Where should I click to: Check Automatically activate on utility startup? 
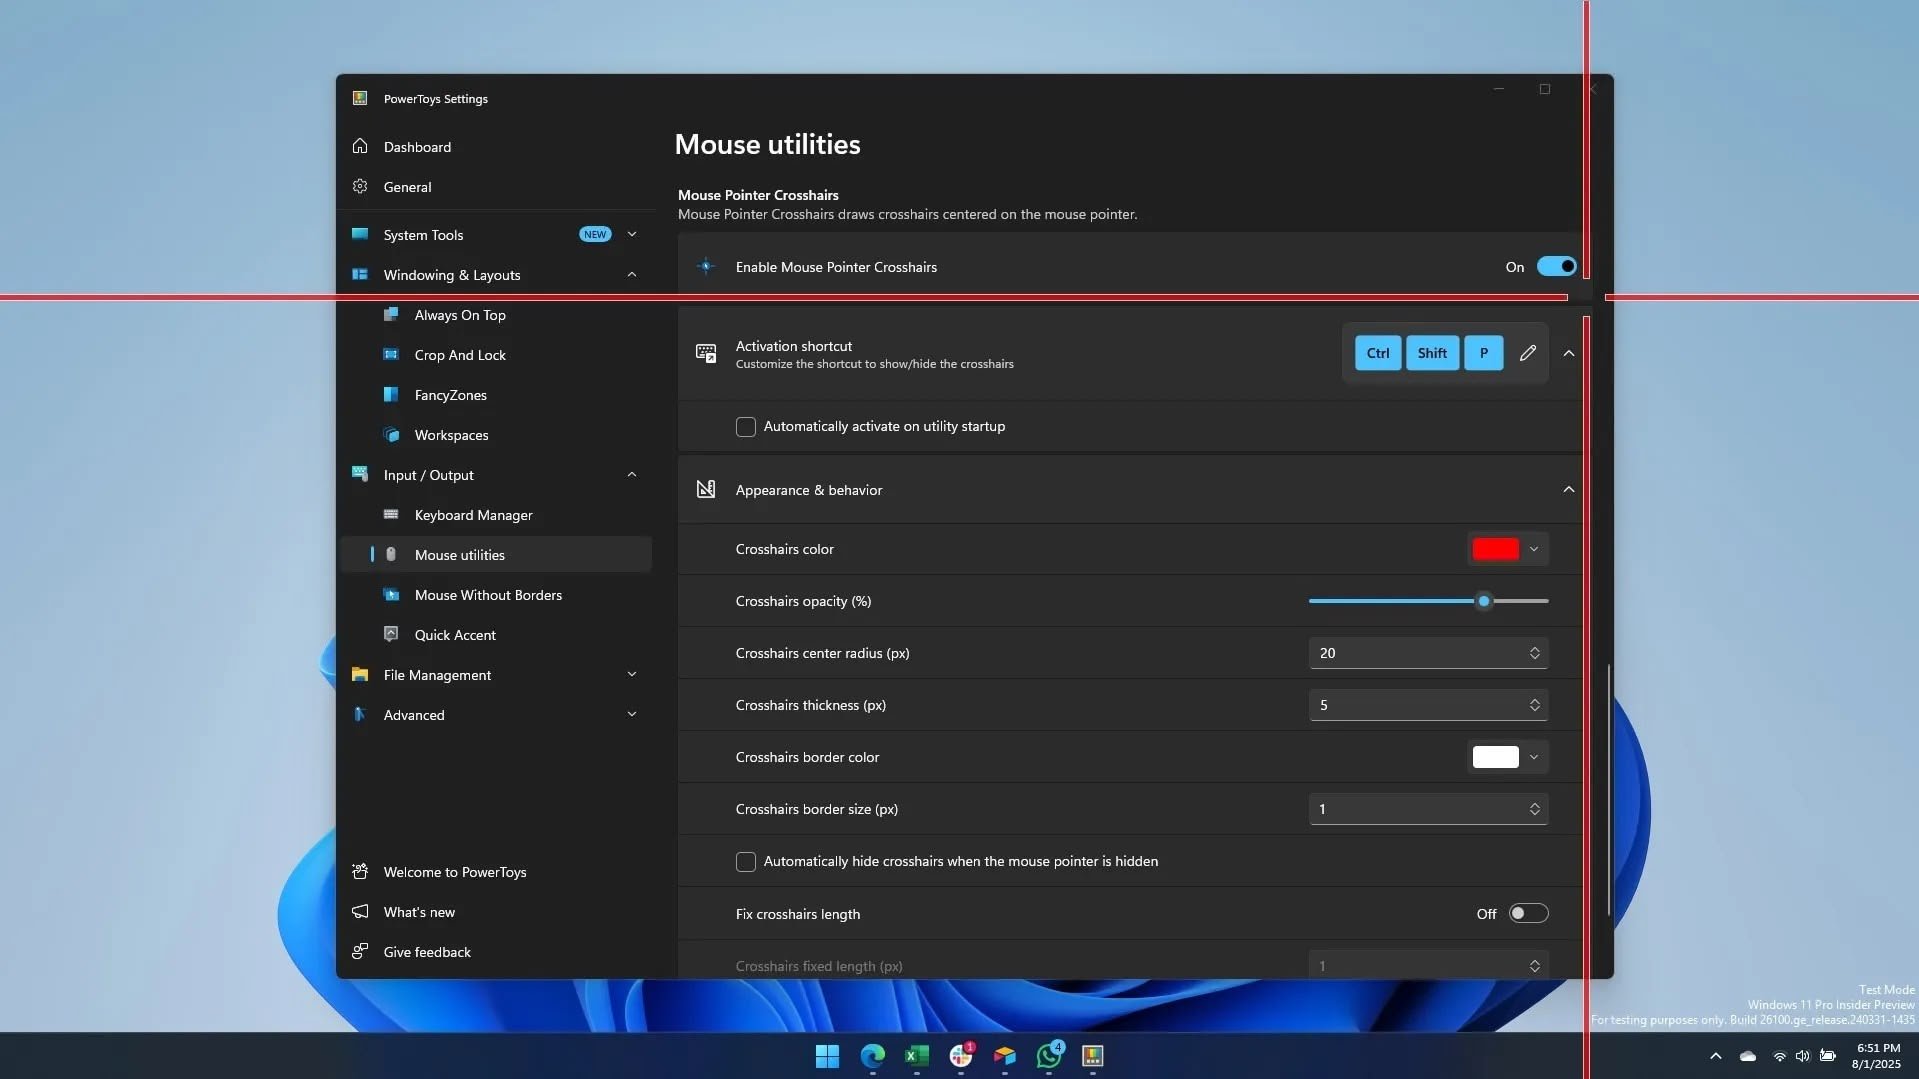coord(746,427)
